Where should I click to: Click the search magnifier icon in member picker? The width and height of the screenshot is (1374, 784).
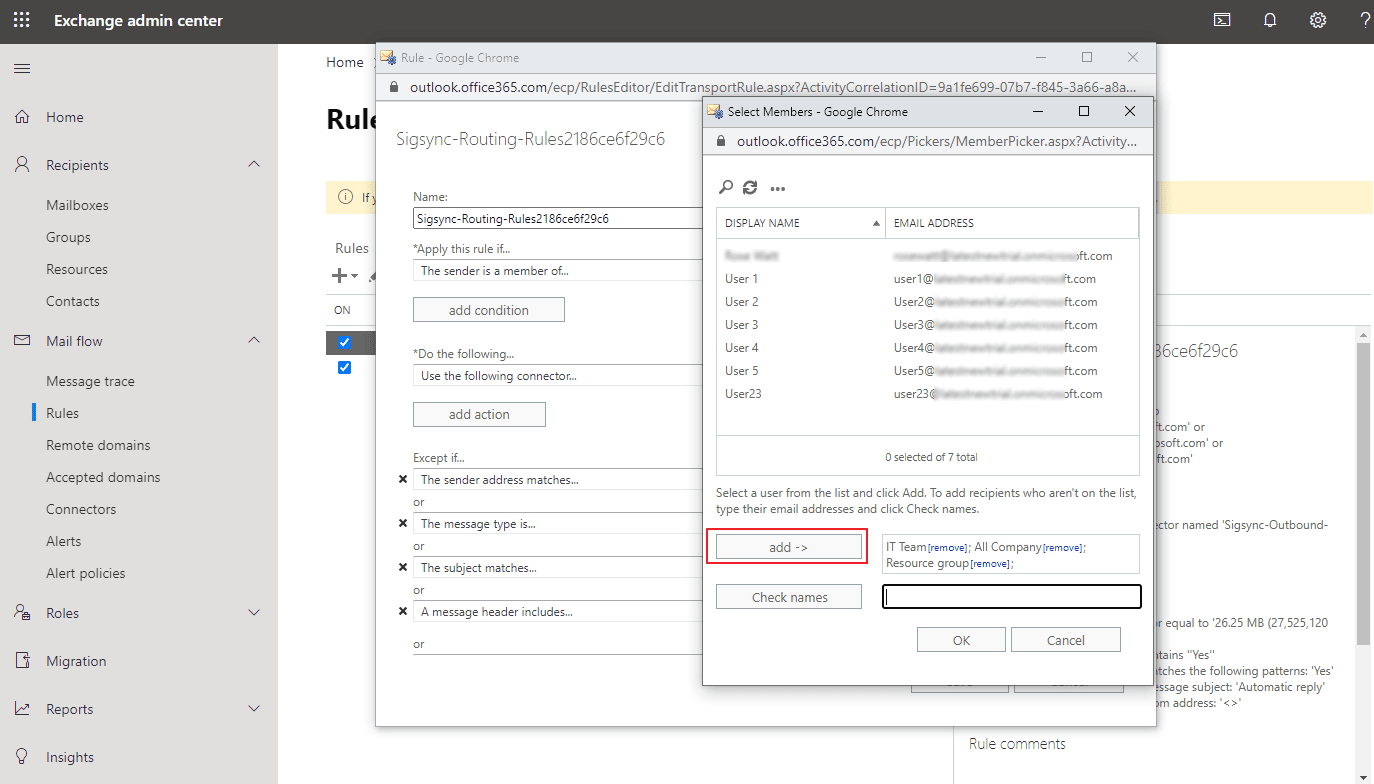[x=726, y=187]
